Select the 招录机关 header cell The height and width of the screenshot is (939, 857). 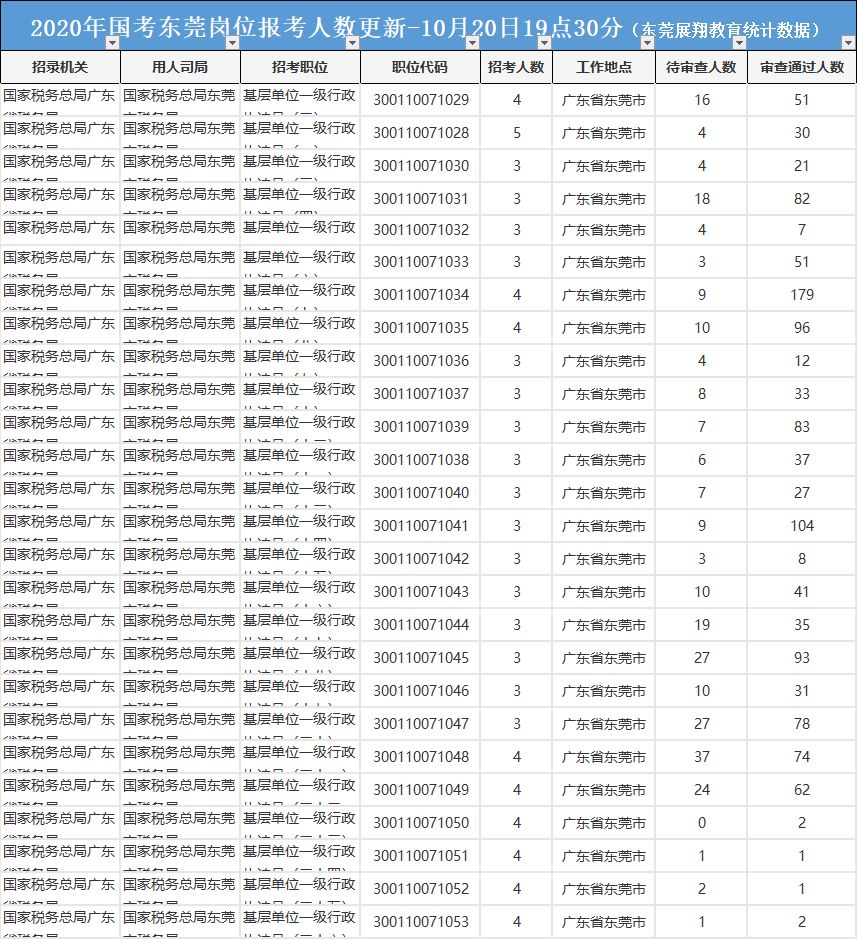pyautogui.click(x=60, y=67)
